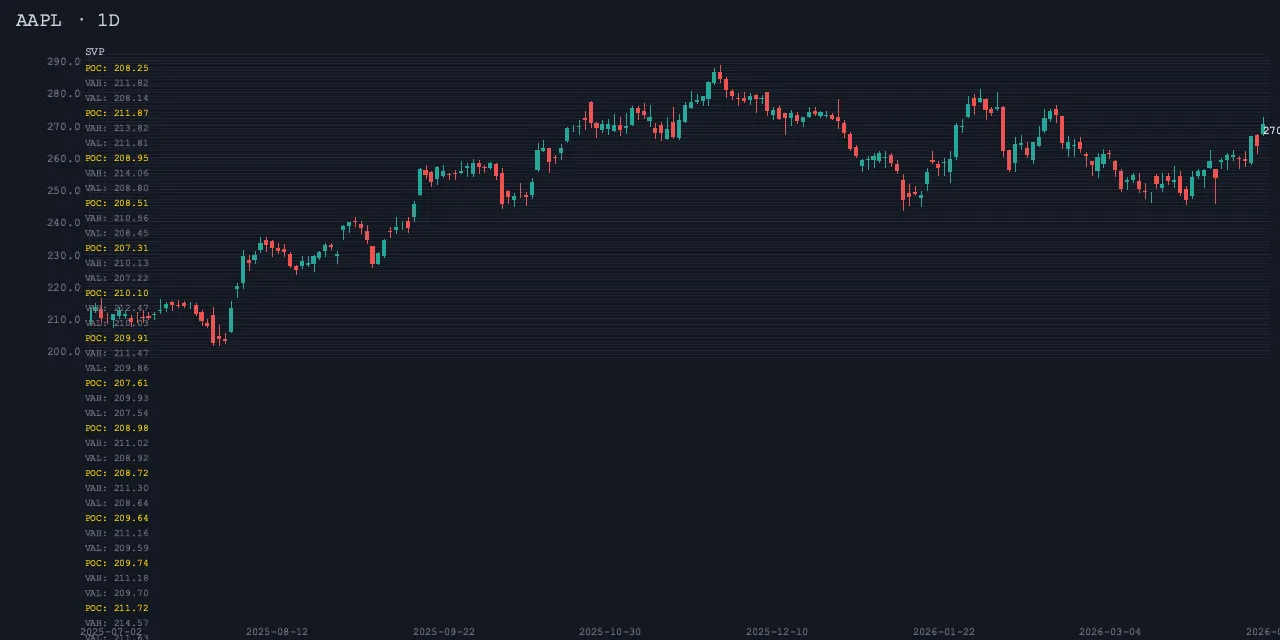The image size is (1280, 640).
Task: Select the VAH: 214.06 label
Action: (x=117, y=173)
